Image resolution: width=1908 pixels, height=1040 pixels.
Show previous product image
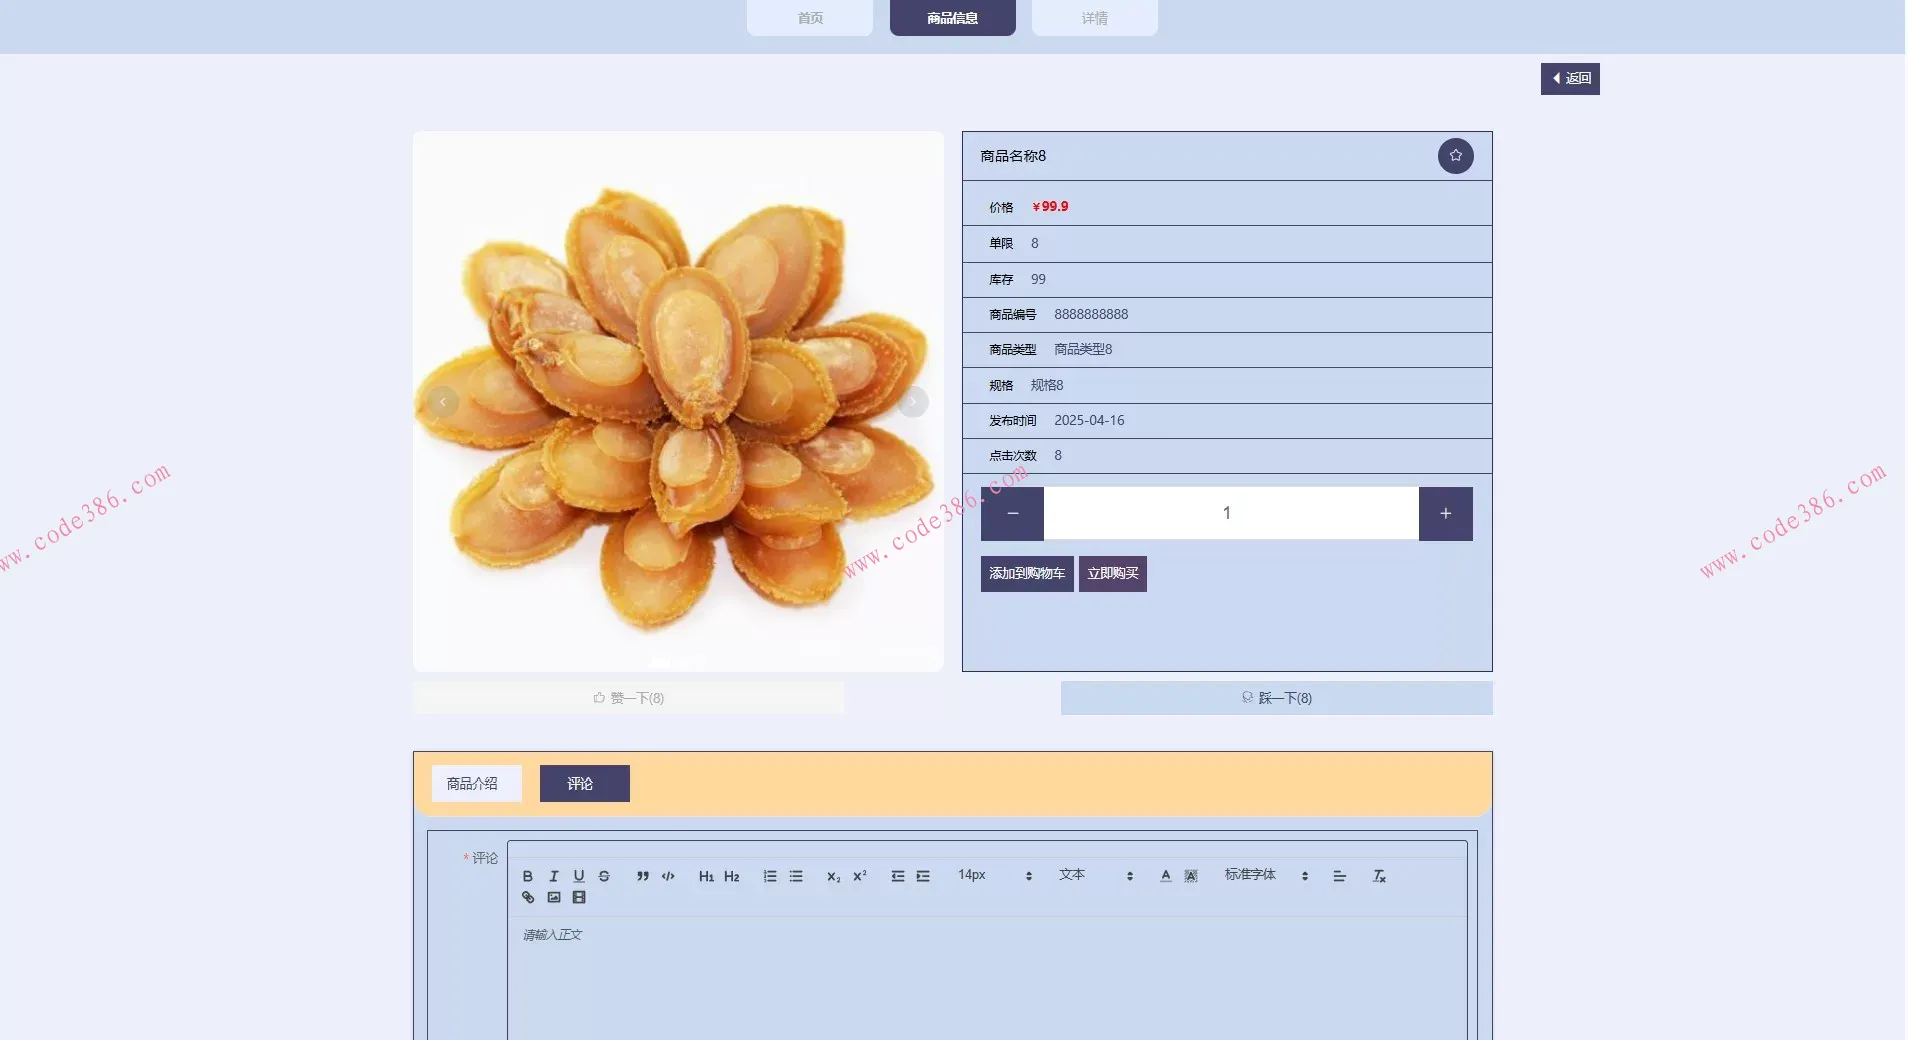(443, 402)
